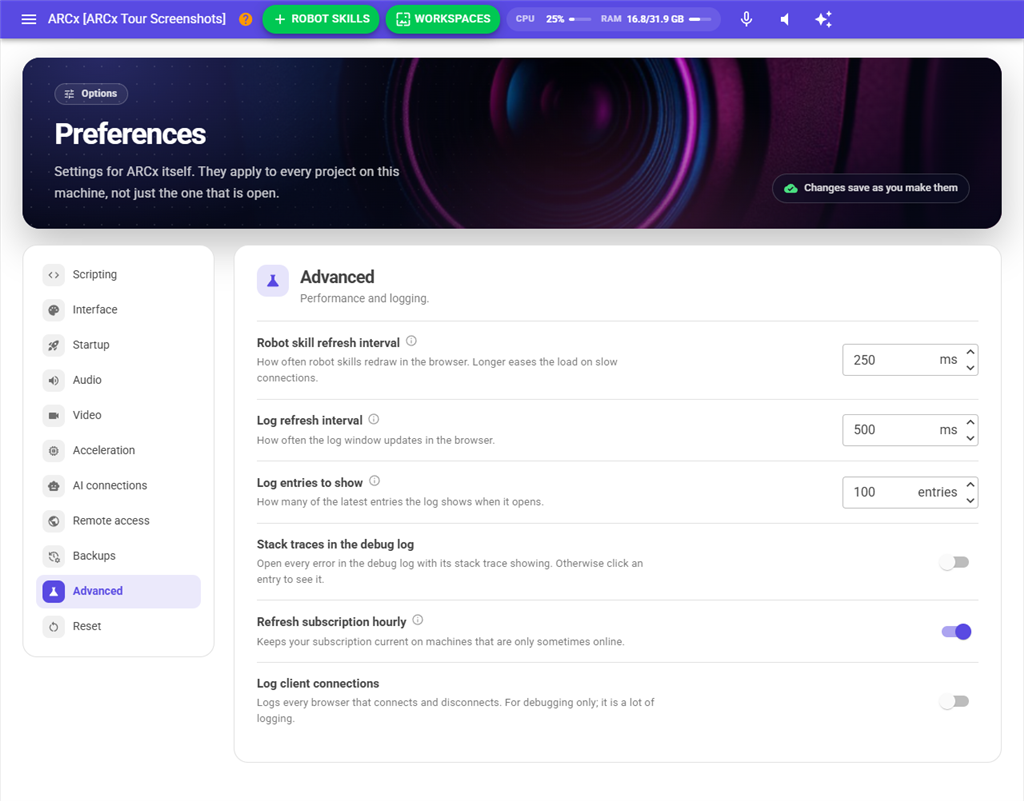Click the Acceleration chip icon
The height and width of the screenshot is (801, 1024).
pos(54,450)
